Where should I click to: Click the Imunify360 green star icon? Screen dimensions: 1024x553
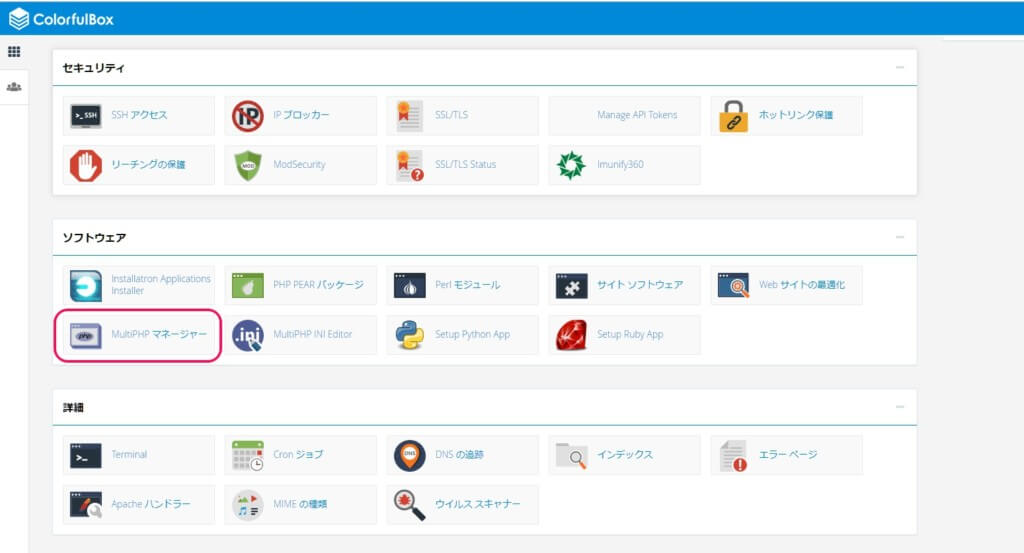[x=570, y=164]
